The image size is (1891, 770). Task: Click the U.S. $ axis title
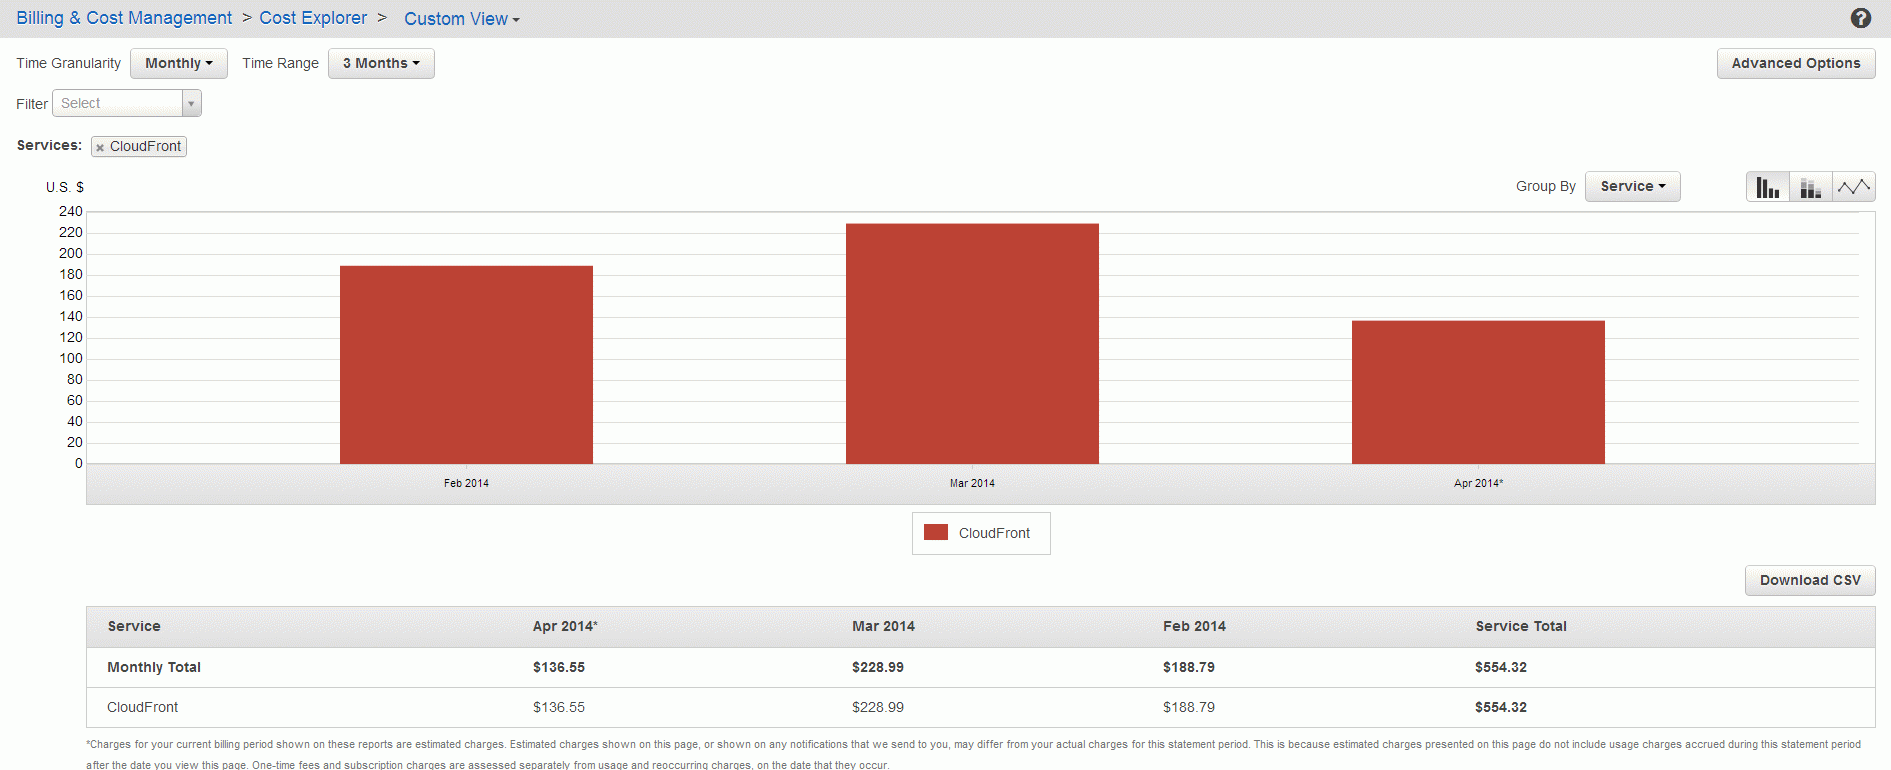(x=65, y=187)
